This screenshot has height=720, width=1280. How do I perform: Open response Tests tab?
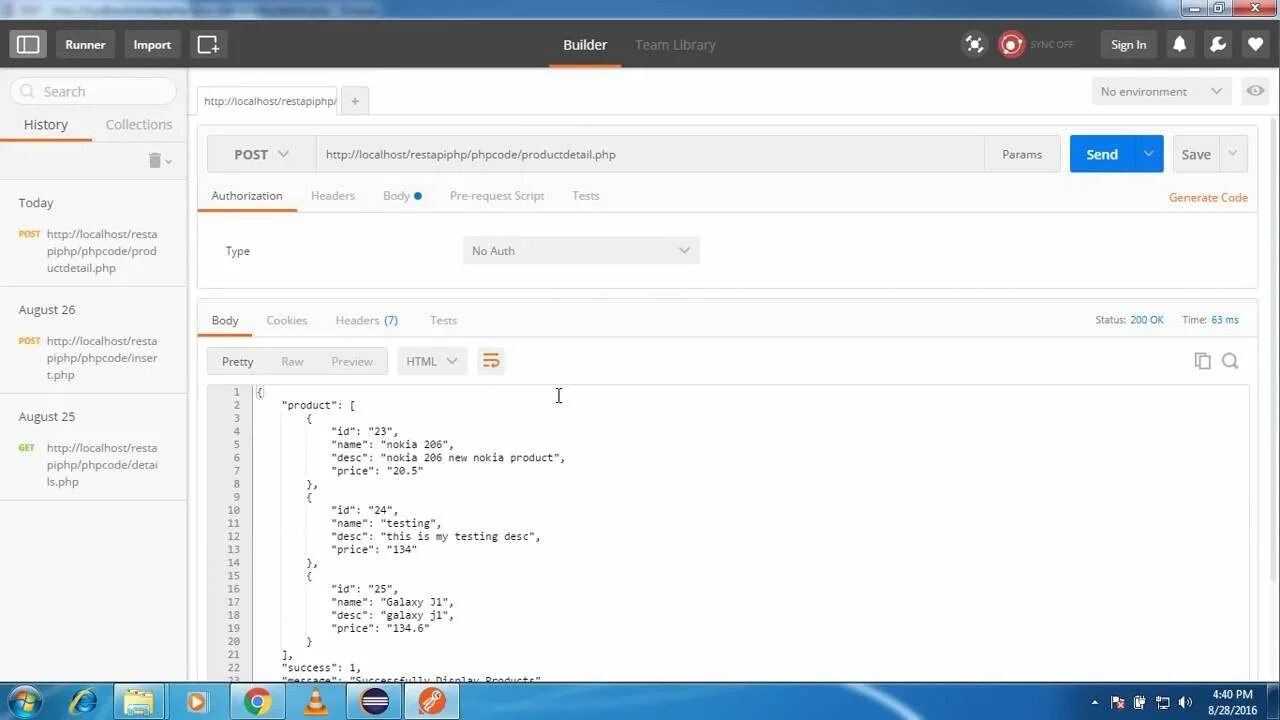(x=444, y=320)
